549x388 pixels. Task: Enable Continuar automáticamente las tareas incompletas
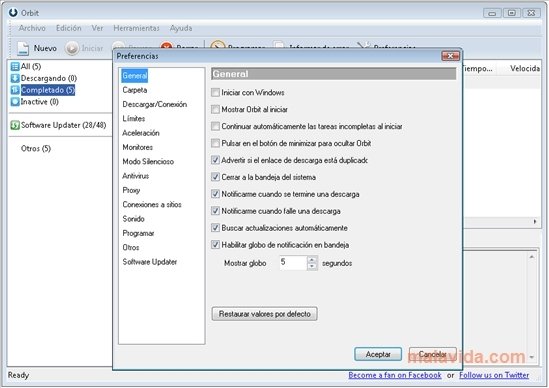pyautogui.click(x=215, y=126)
